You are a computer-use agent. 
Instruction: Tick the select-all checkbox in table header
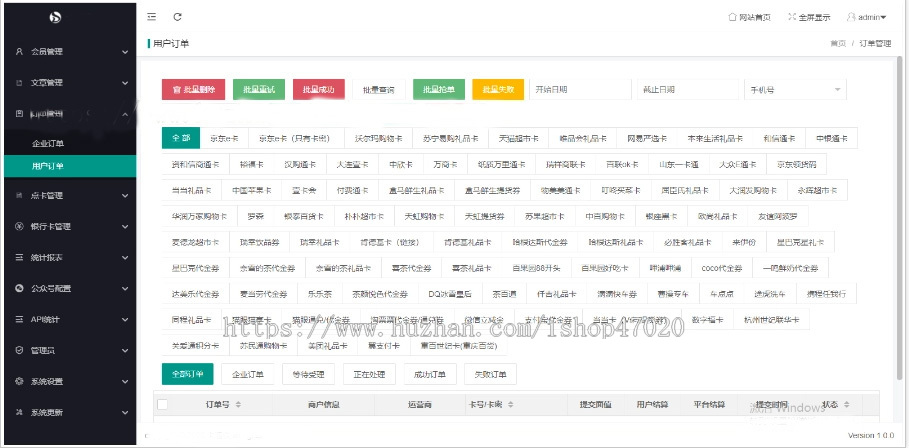[x=163, y=404]
